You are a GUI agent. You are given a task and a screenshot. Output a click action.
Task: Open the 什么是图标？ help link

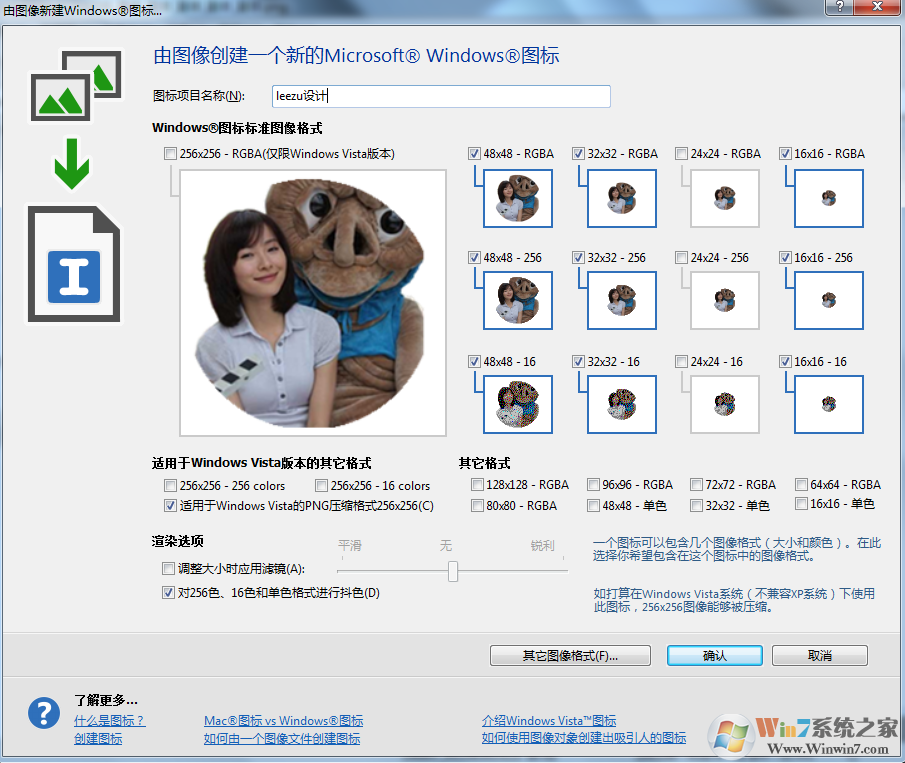110,721
